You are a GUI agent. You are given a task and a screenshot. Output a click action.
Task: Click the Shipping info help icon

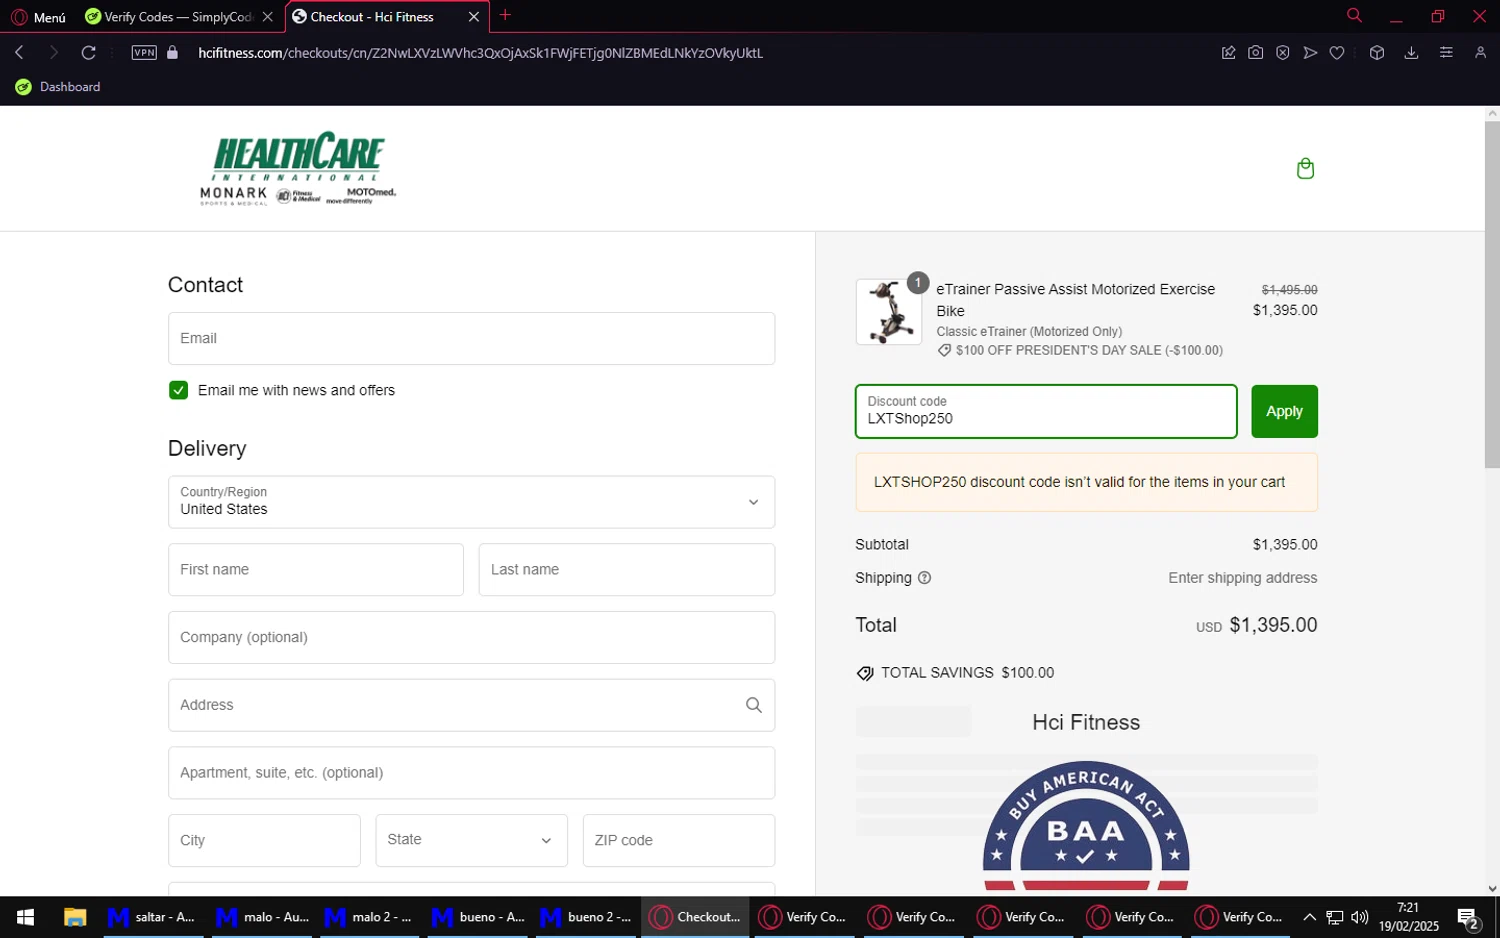point(924,578)
